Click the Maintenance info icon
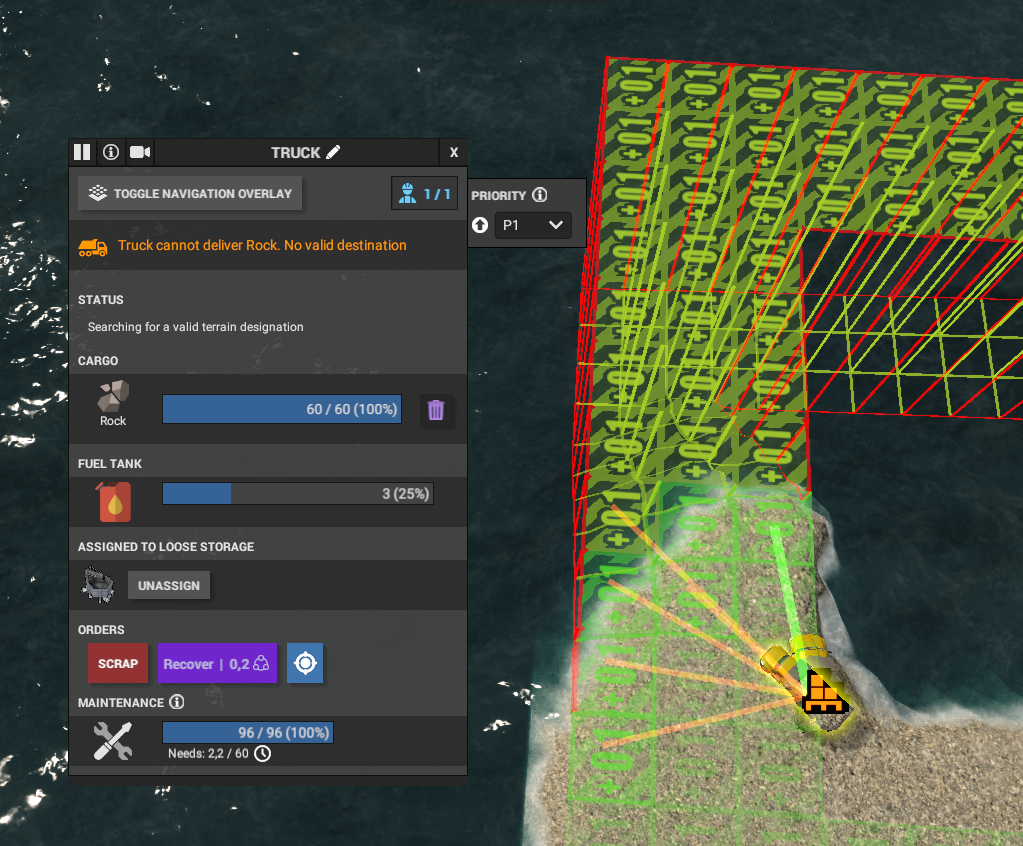Screen dimensions: 1023x846 (x=176, y=702)
